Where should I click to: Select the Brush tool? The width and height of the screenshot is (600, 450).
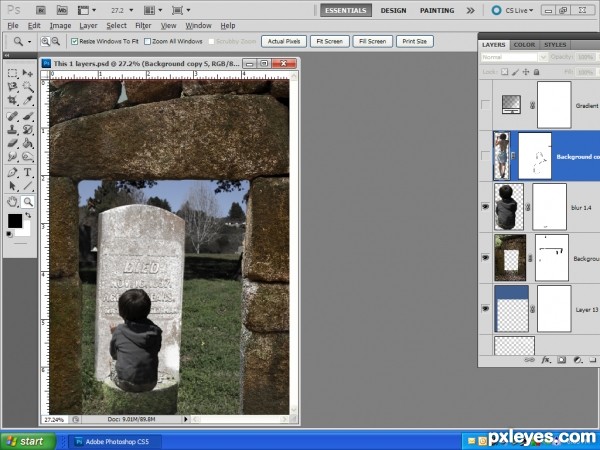[x=28, y=116]
